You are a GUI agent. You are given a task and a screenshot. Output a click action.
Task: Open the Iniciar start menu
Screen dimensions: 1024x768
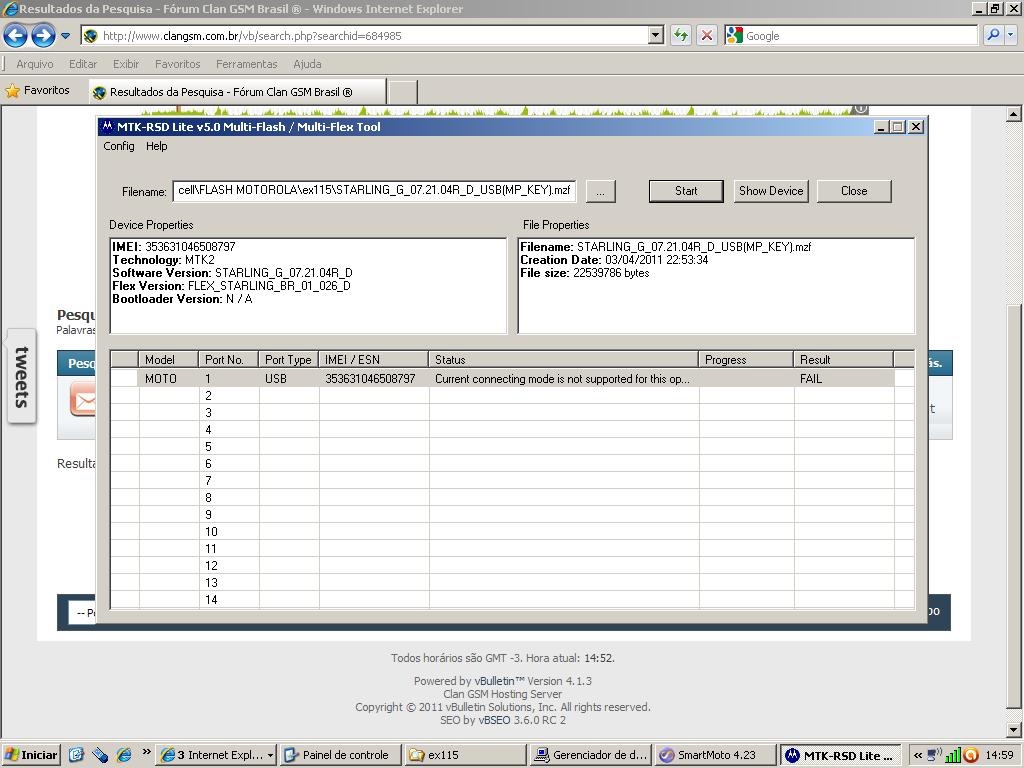[x=31, y=755]
